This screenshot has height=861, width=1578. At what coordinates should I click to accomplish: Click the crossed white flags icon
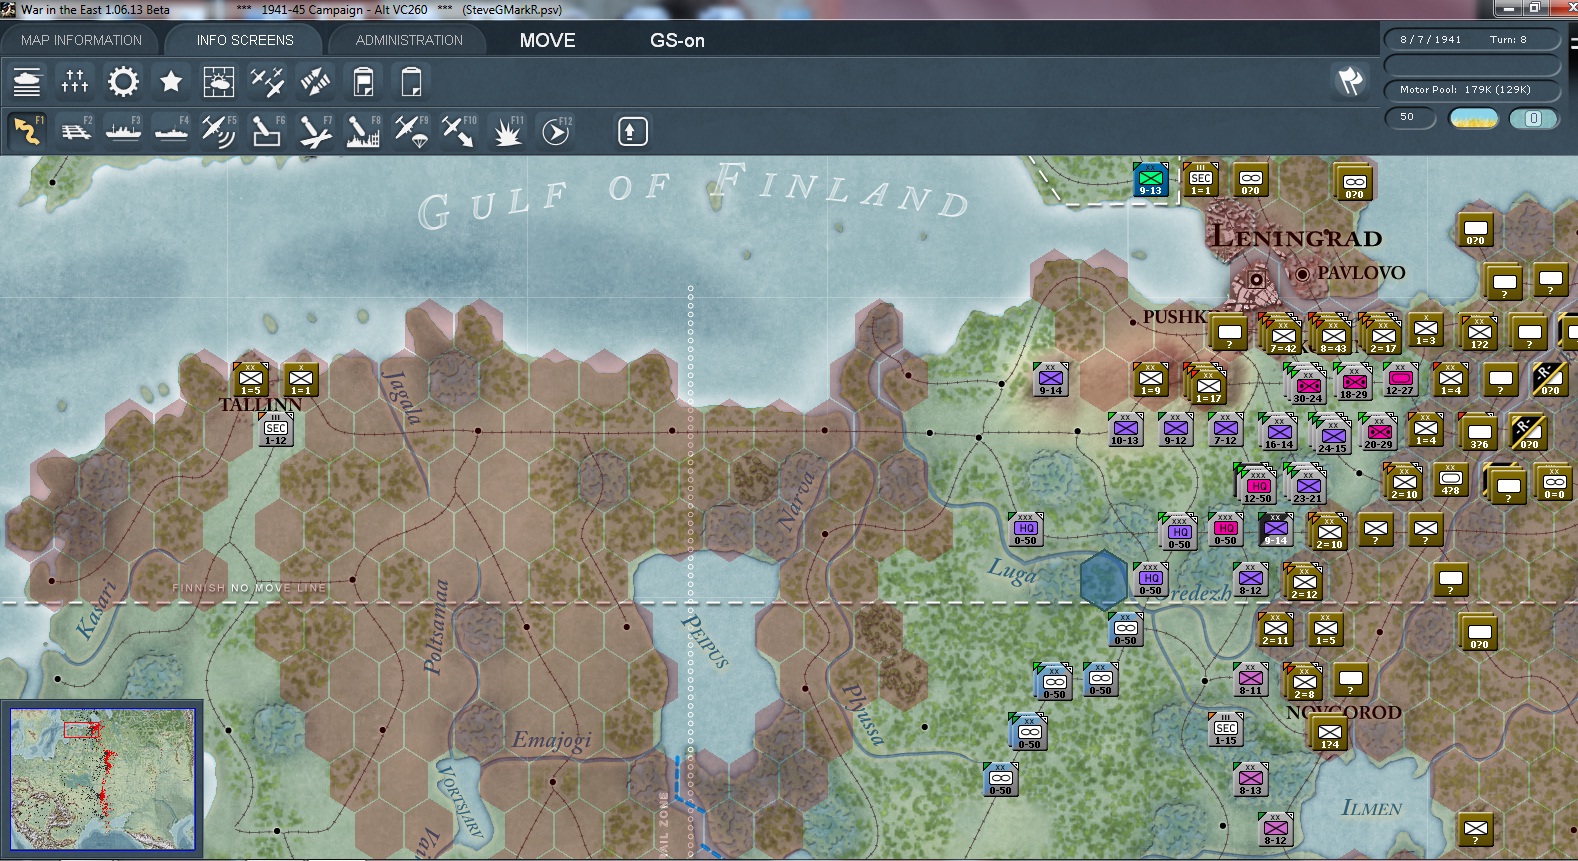coord(1351,81)
